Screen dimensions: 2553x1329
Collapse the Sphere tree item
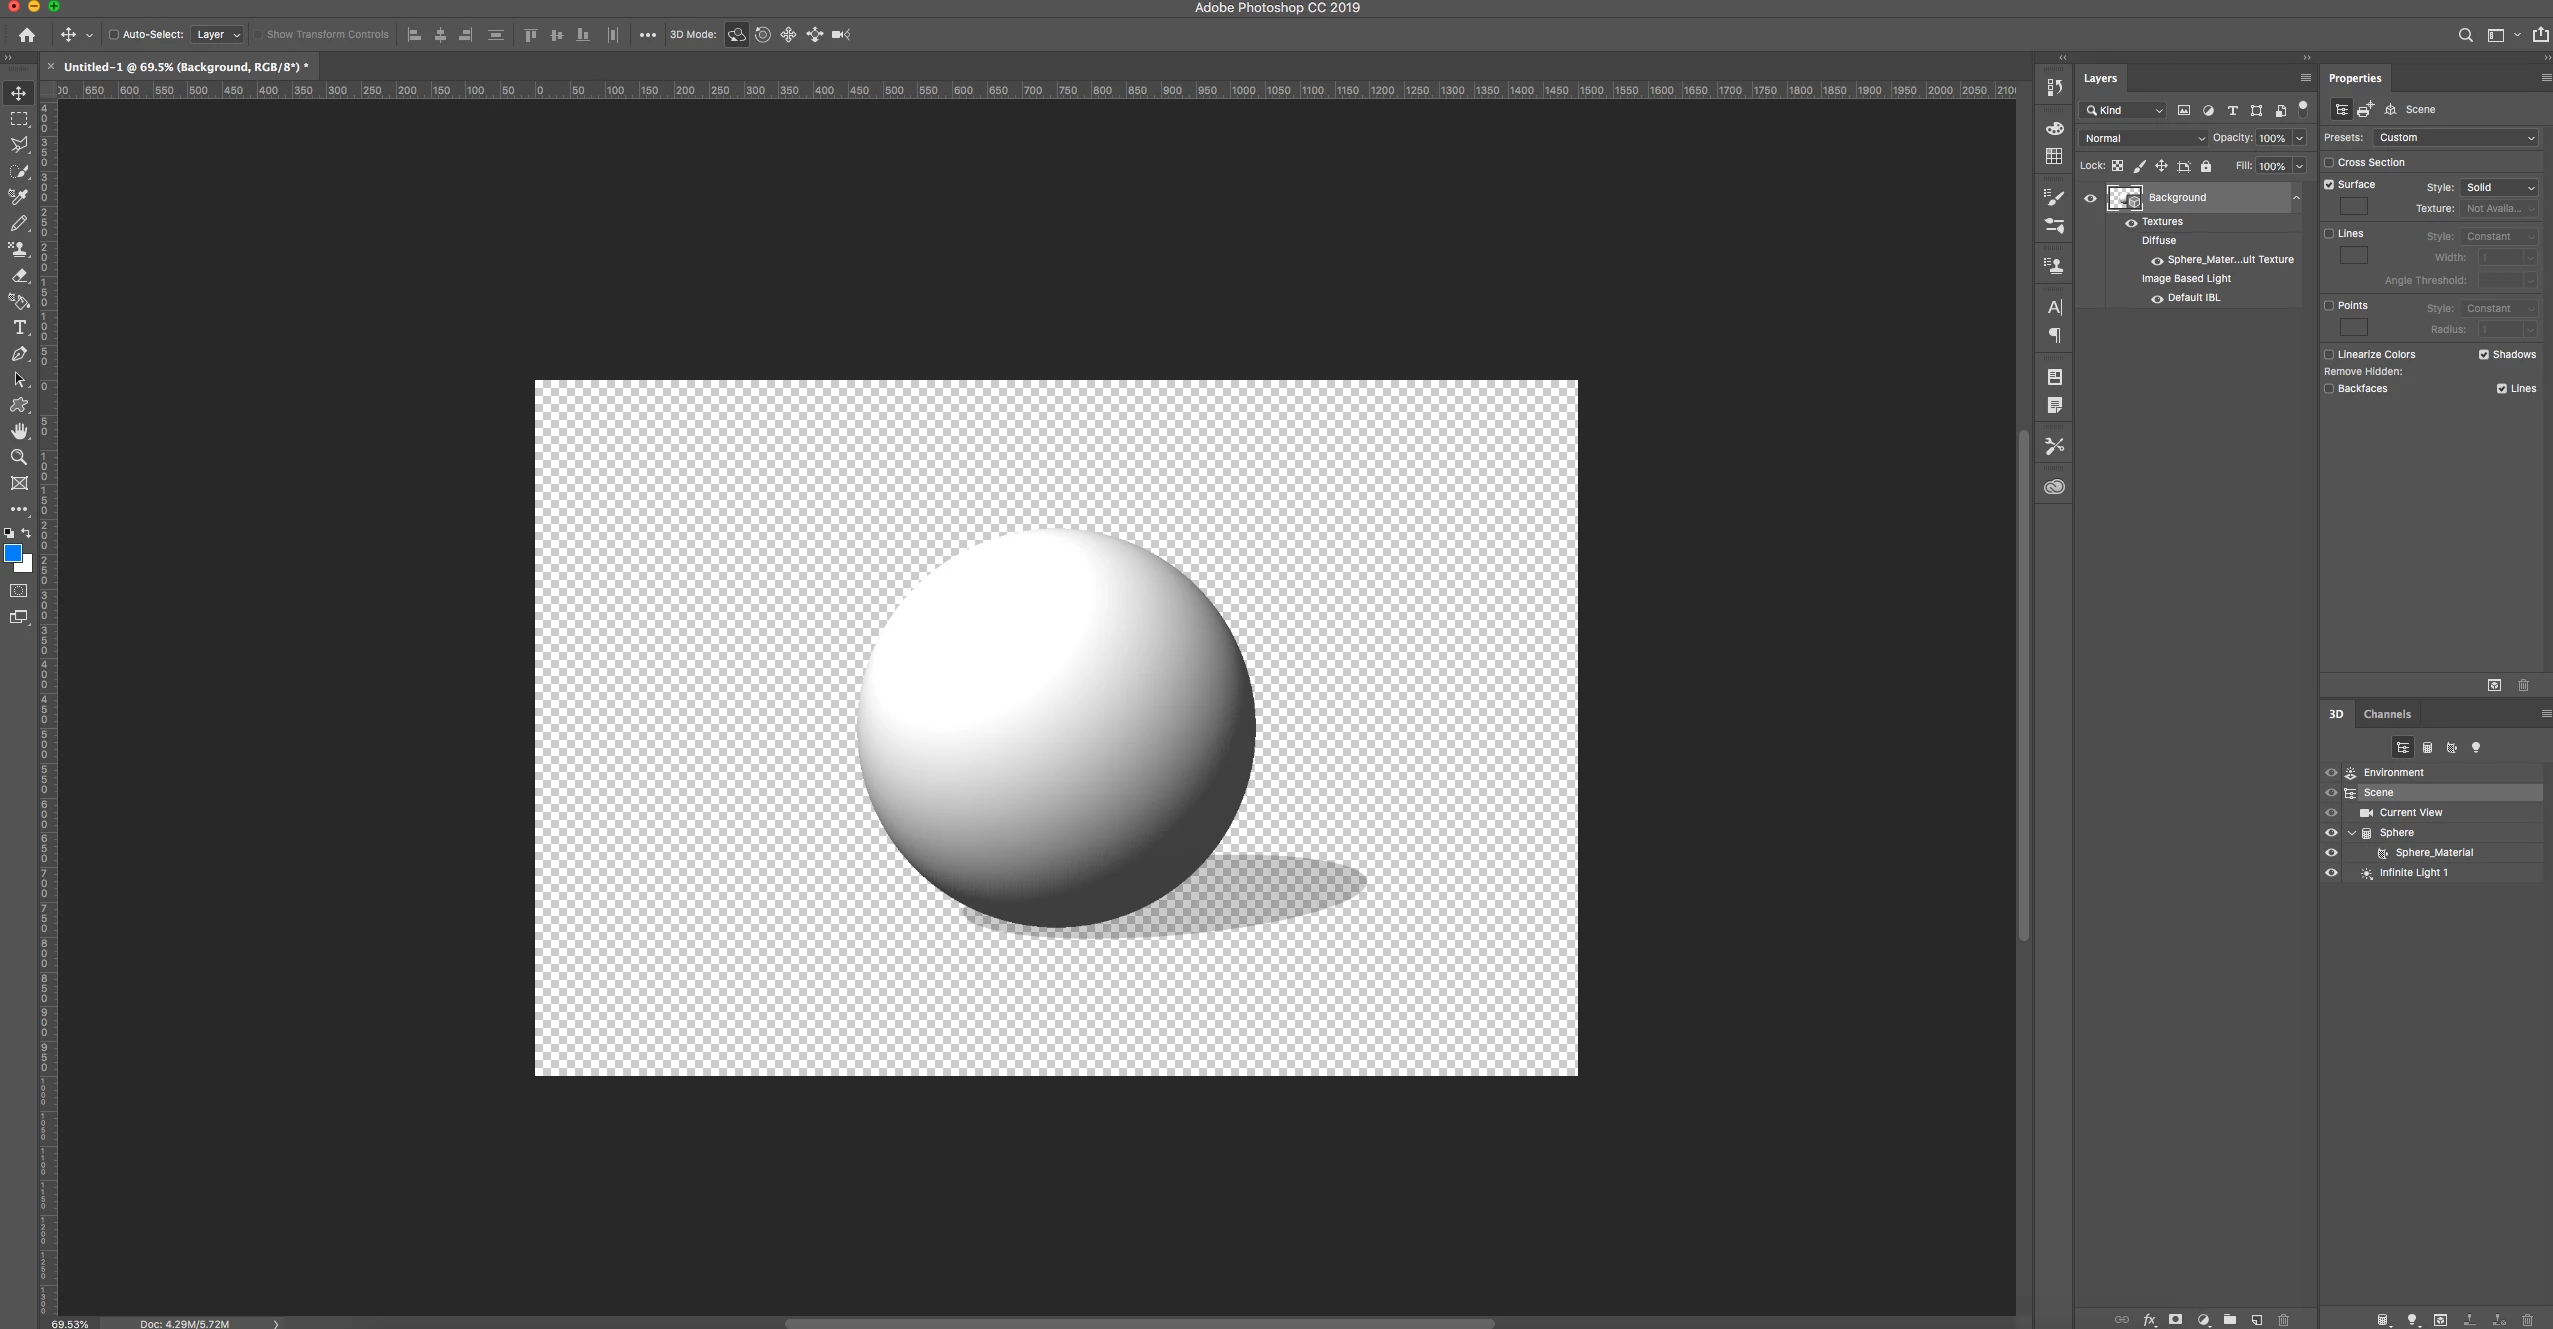(2352, 833)
